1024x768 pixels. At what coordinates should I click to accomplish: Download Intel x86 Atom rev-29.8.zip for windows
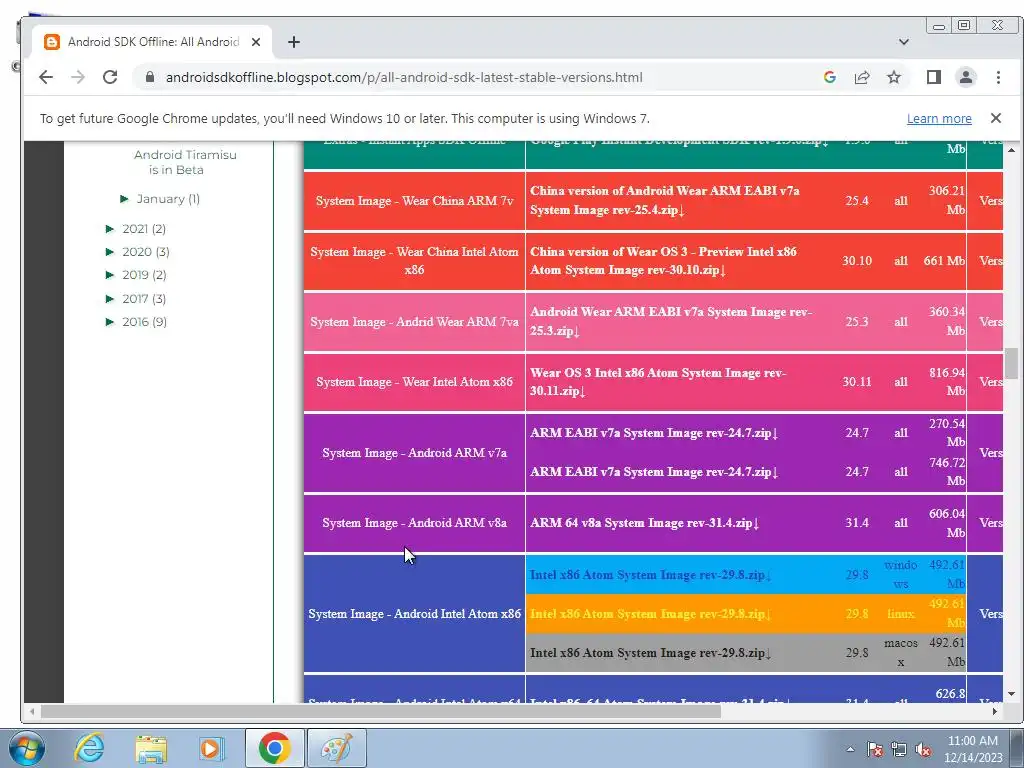(x=650, y=575)
